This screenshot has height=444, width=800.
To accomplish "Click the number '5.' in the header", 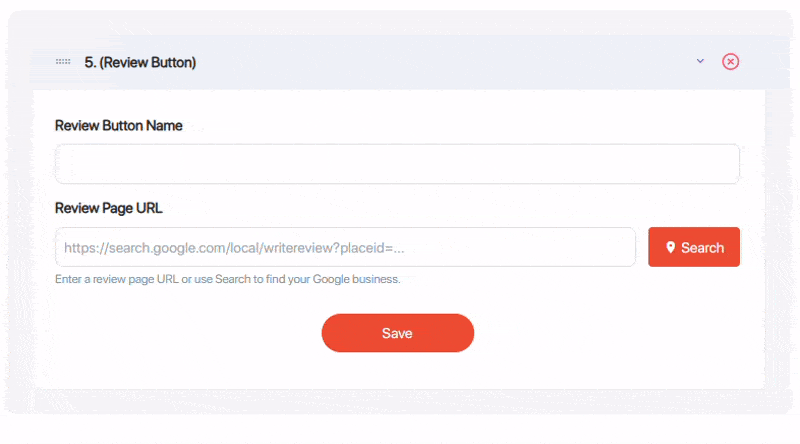I will pyautogui.click(x=90, y=62).
